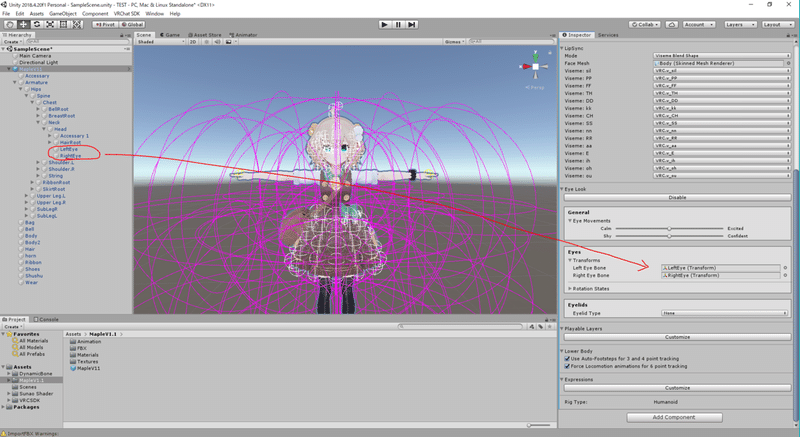Click Customize under Playable Layers
This screenshot has width=800, height=437.
pyautogui.click(x=677, y=337)
